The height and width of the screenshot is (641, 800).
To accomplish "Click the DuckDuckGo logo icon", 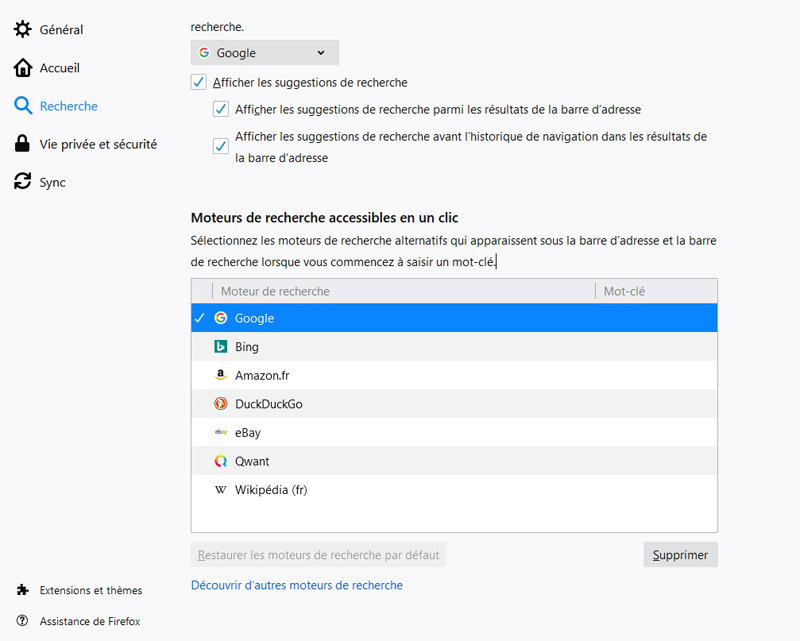I will (221, 404).
